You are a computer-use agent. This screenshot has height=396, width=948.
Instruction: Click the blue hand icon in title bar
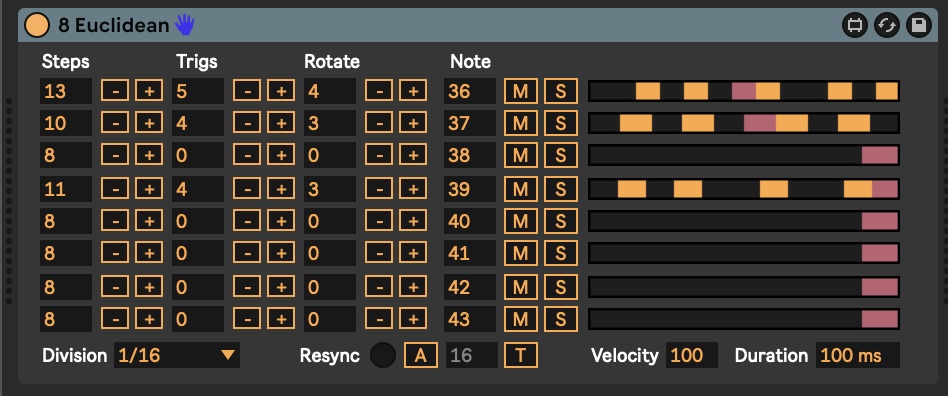coord(184,25)
